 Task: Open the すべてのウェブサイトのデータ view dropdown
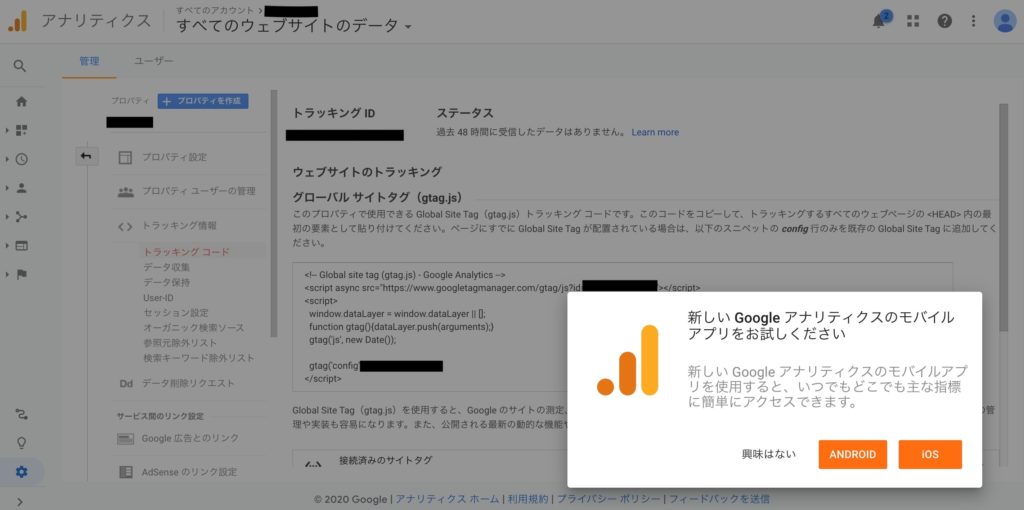click(x=294, y=26)
